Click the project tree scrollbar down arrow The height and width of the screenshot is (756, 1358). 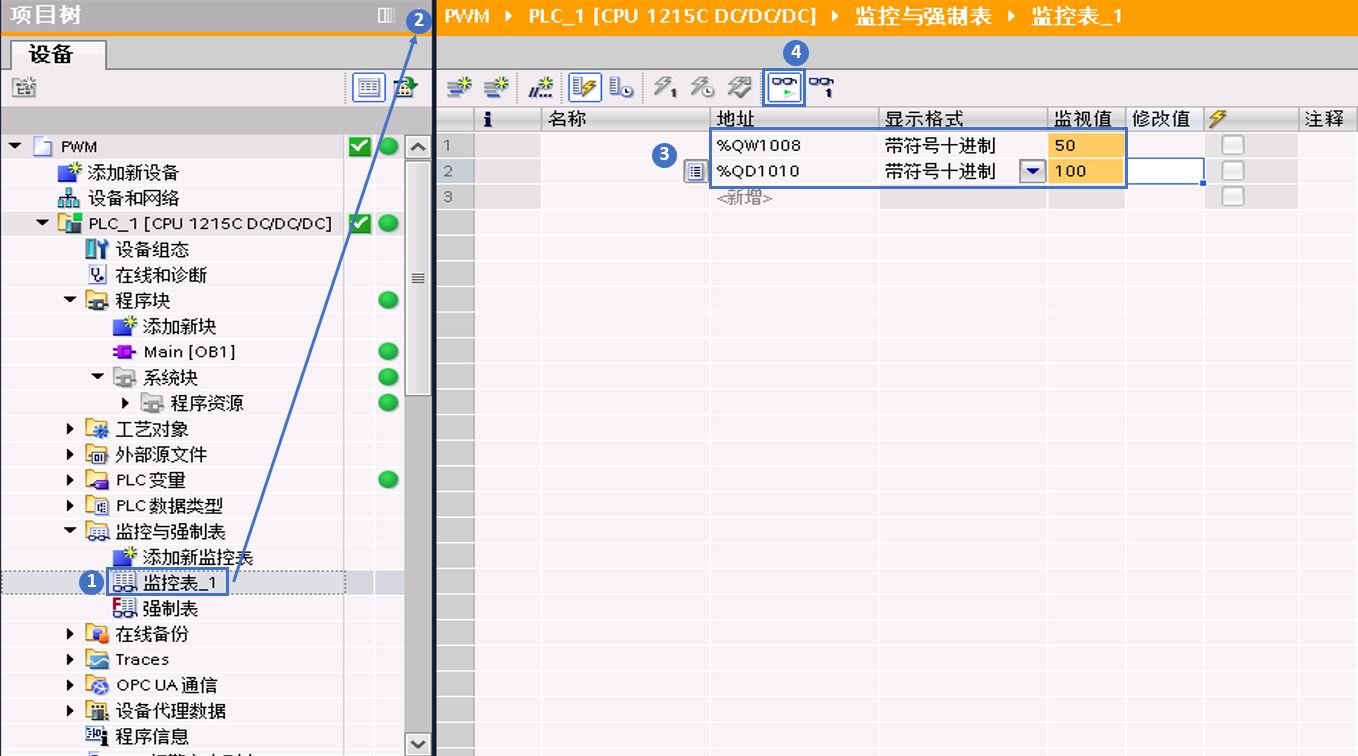click(x=418, y=743)
